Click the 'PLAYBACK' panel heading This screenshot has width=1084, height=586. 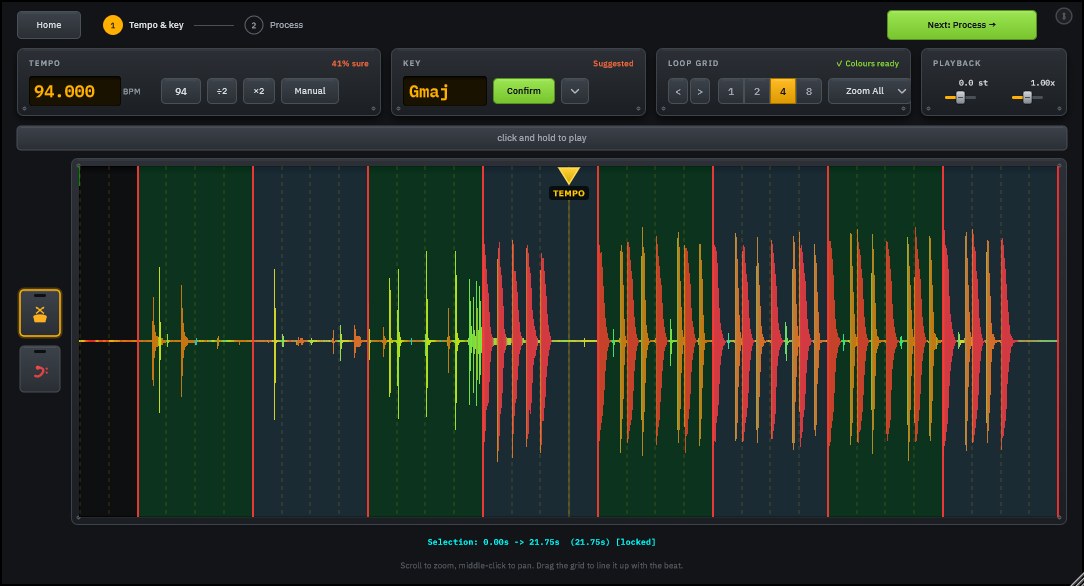[x=957, y=64]
